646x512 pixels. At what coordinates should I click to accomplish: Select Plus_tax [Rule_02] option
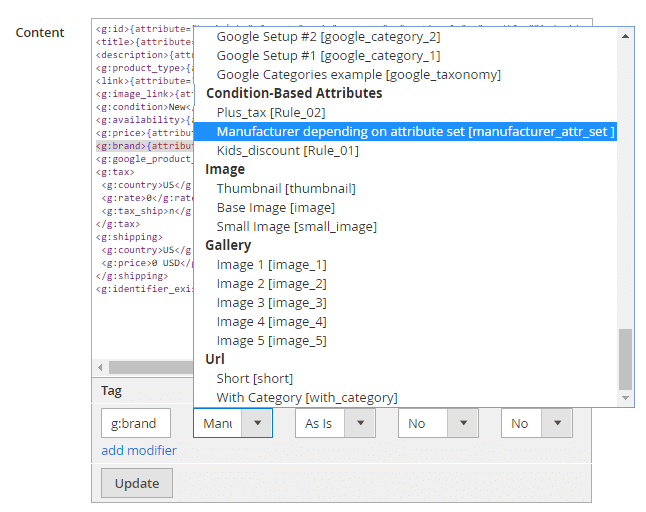click(x=270, y=113)
